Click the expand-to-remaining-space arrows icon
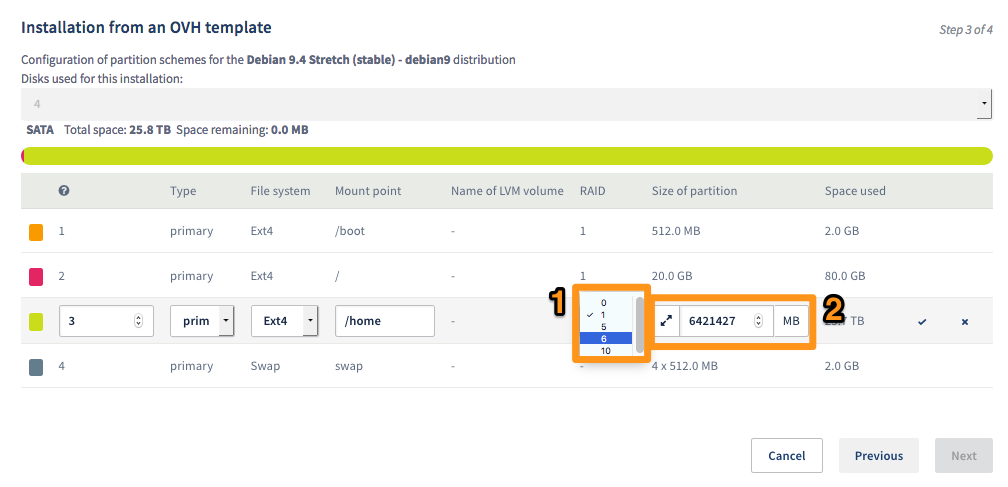Image resolution: width=1008 pixels, height=487 pixels. (666, 321)
